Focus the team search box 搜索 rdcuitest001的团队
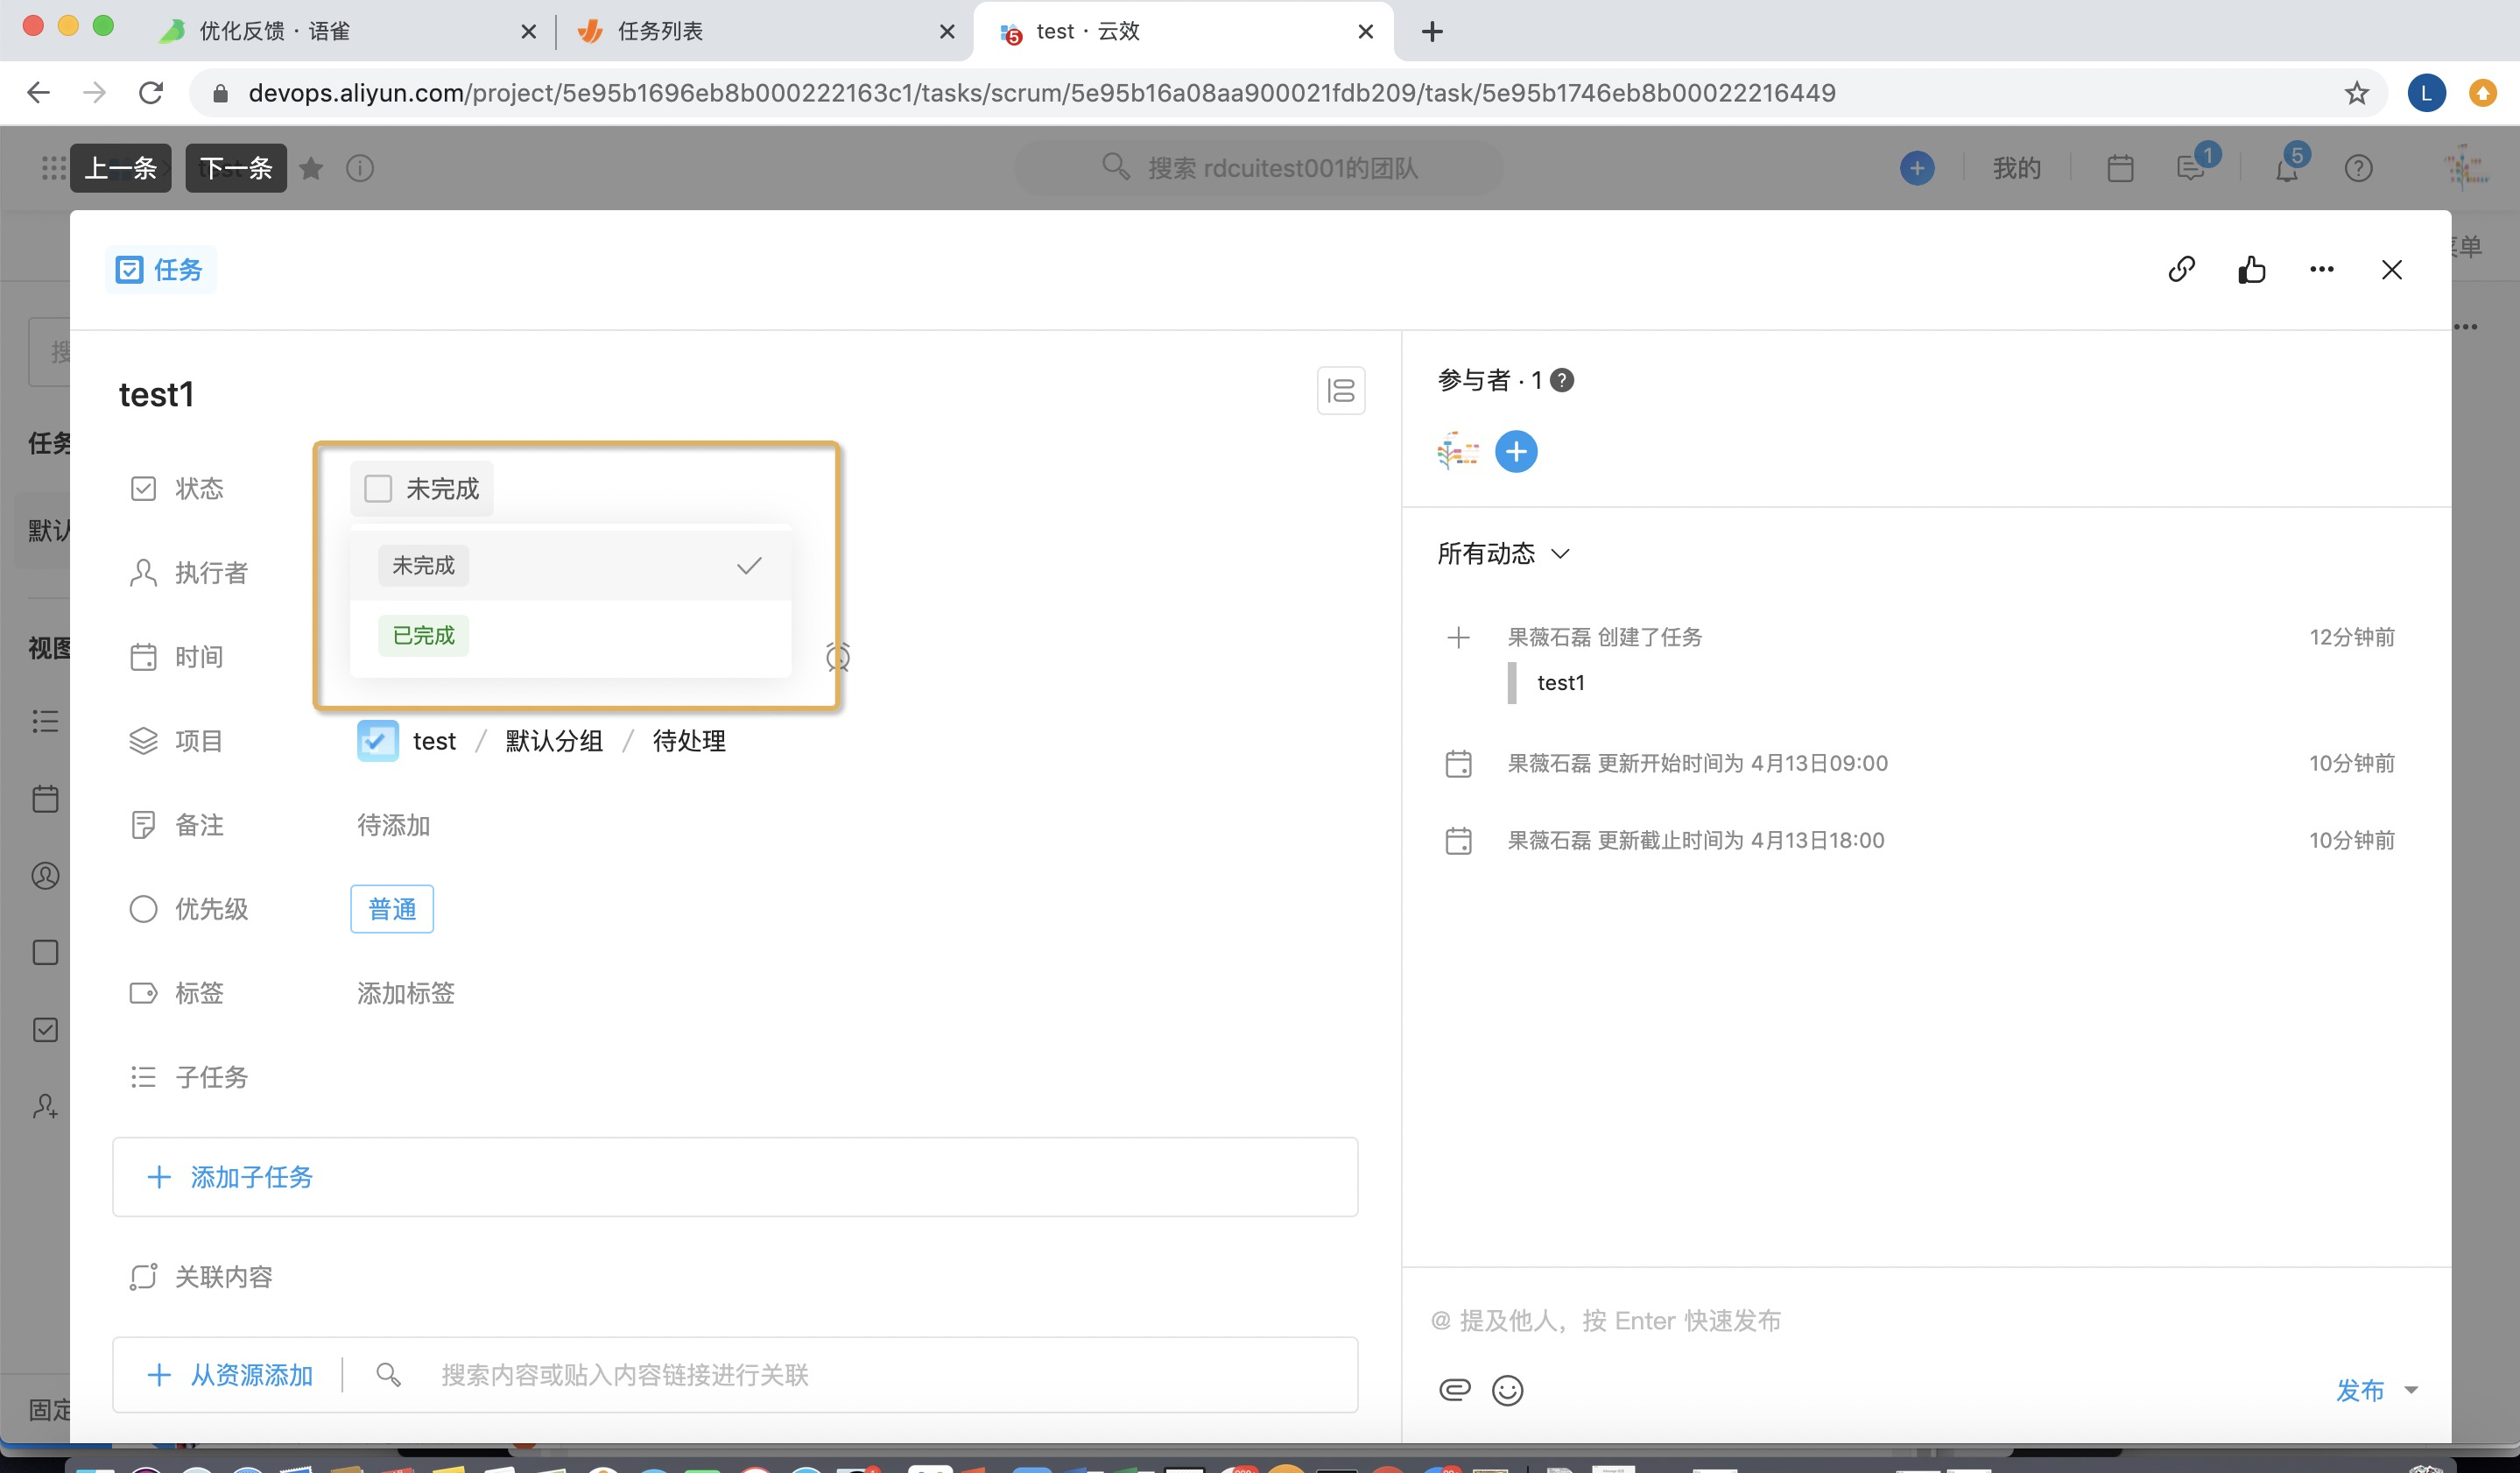The image size is (2520, 1473). point(1259,168)
